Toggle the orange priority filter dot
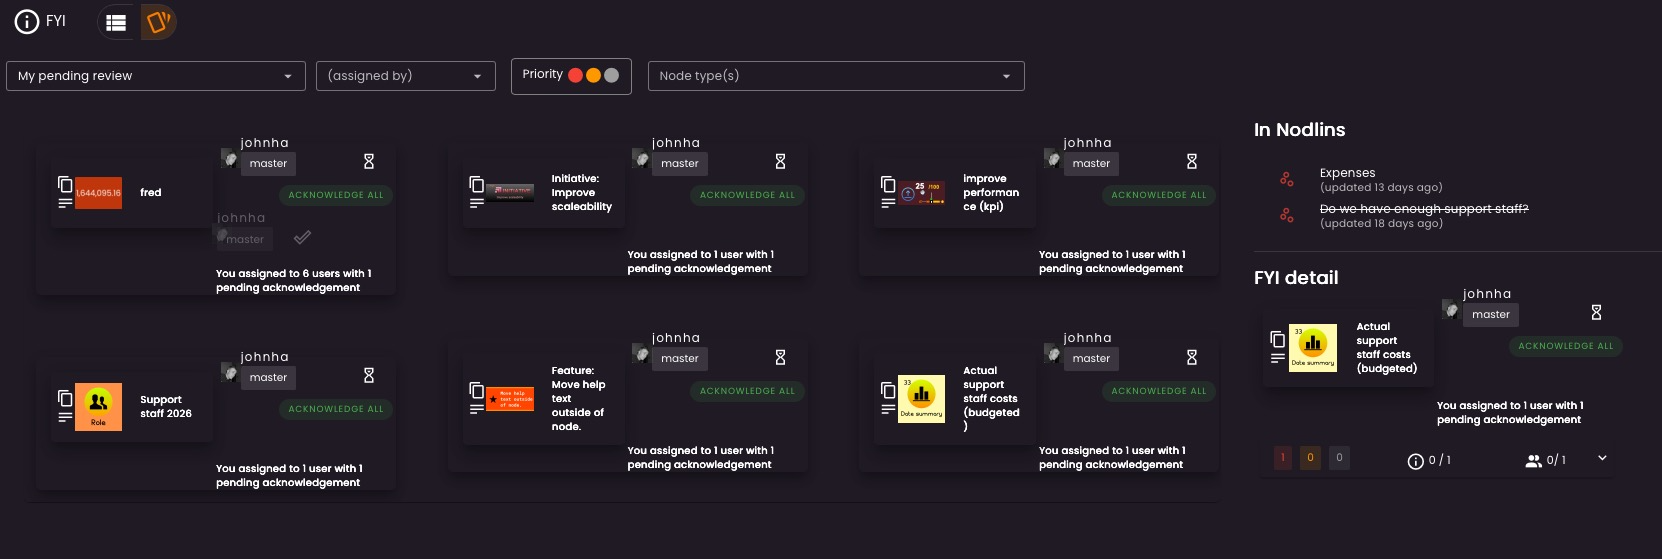Viewport: 1662px width, 559px height. [x=593, y=75]
